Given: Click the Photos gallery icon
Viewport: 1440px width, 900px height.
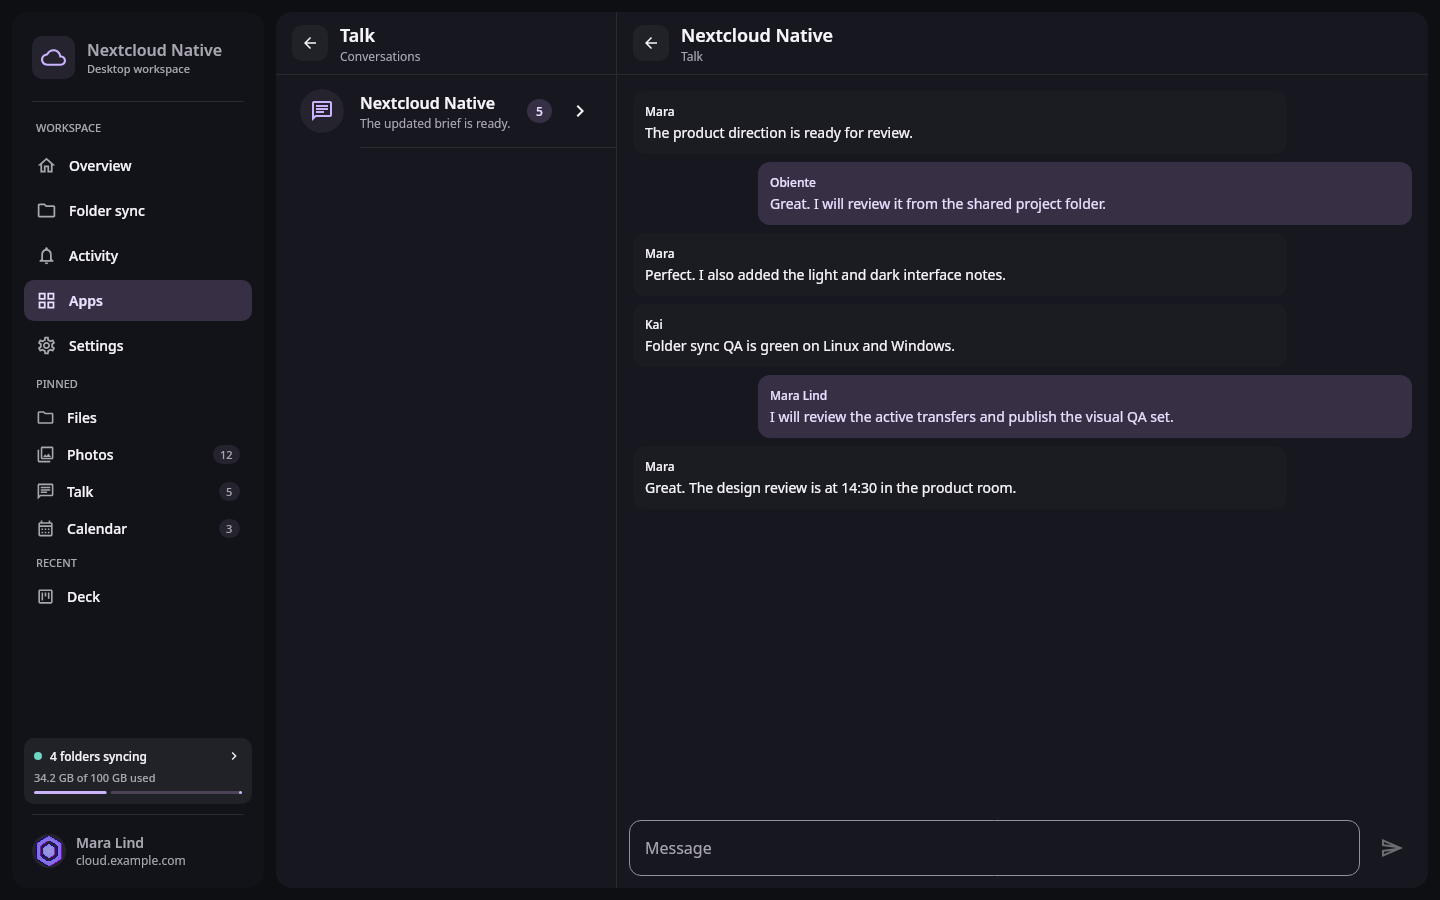Looking at the screenshot, I should tap(45, 455).
